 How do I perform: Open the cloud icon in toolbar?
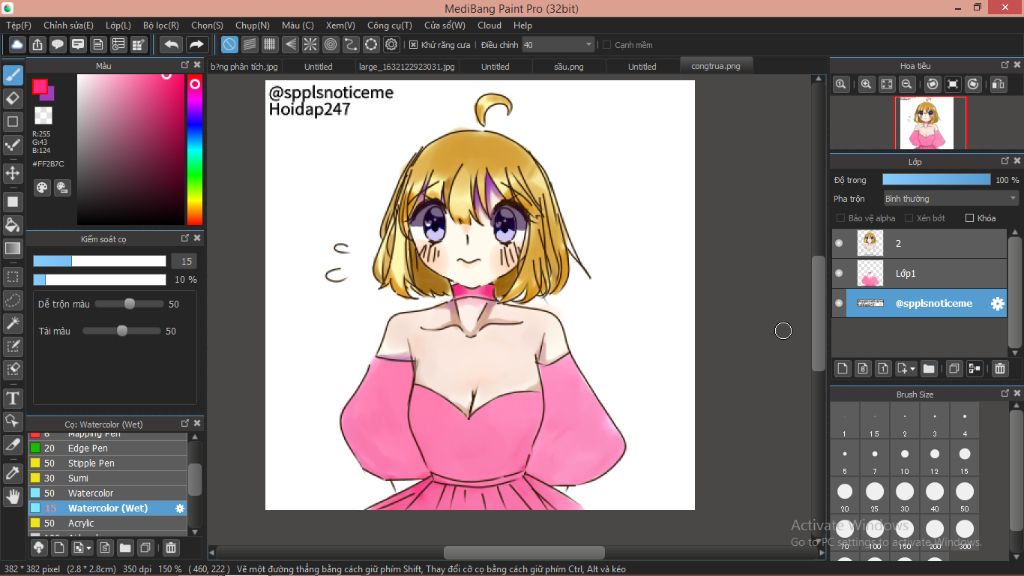click(x=17, y=44)
